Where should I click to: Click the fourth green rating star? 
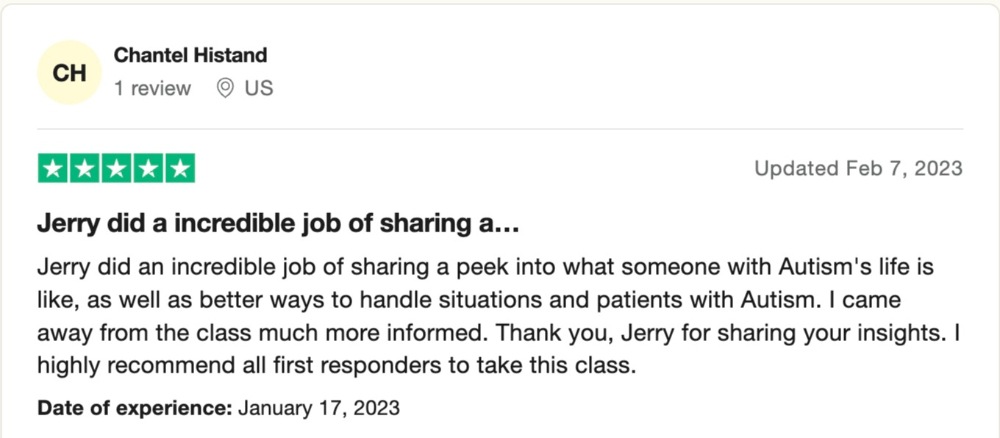coord(148,168)
